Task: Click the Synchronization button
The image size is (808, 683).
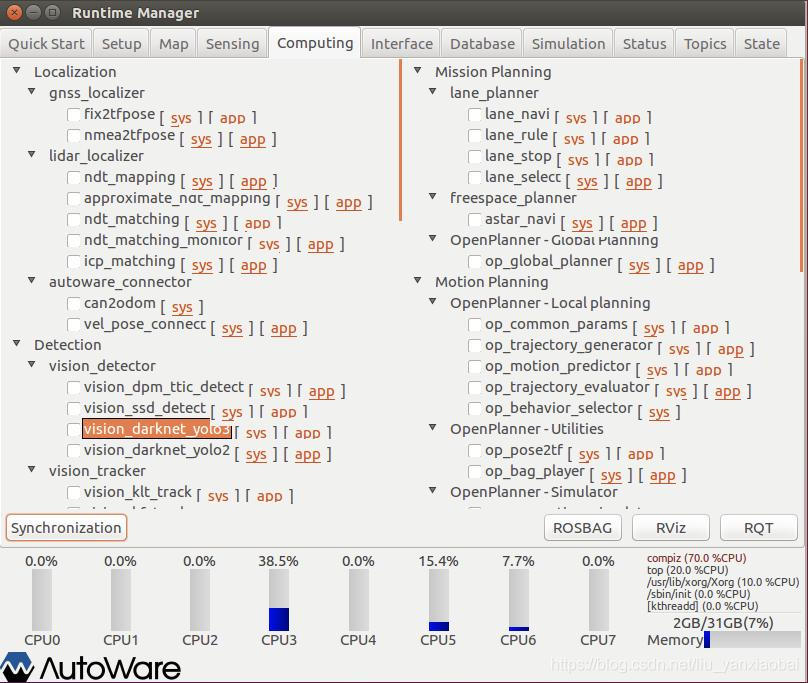Action: [66, 527]
